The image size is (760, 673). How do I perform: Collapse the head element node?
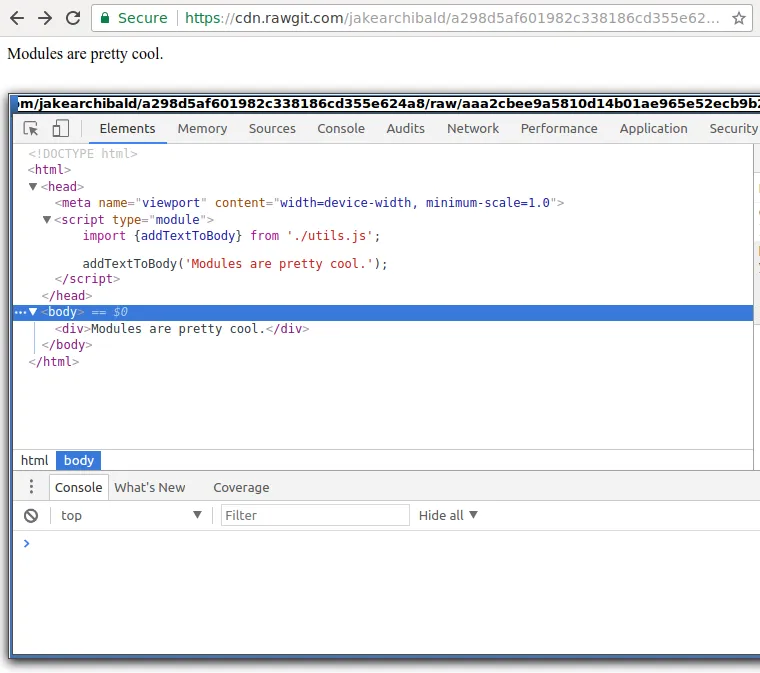click(33, 187)
